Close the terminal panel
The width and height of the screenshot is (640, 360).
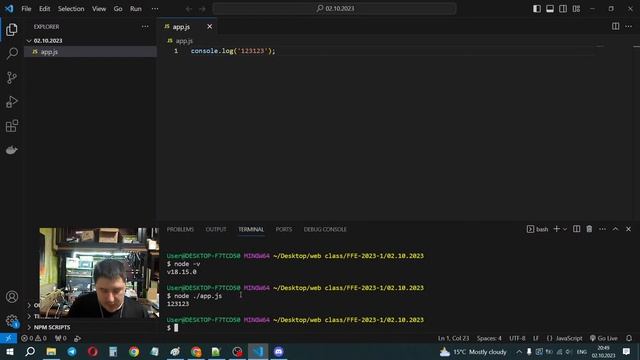(x=629, y=229)
